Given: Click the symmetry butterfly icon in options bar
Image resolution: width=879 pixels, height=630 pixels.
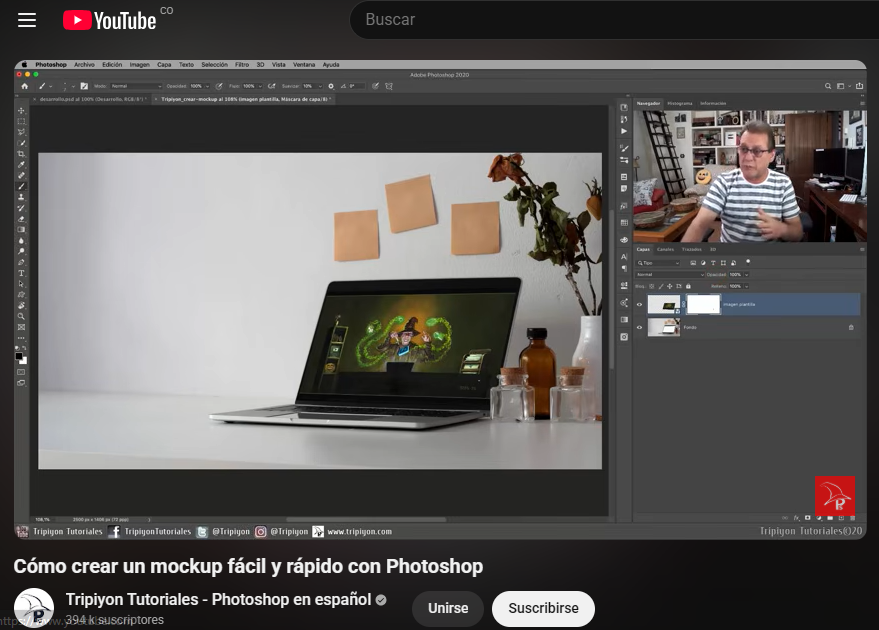Looking at the screenshot, I should [388, 86].
